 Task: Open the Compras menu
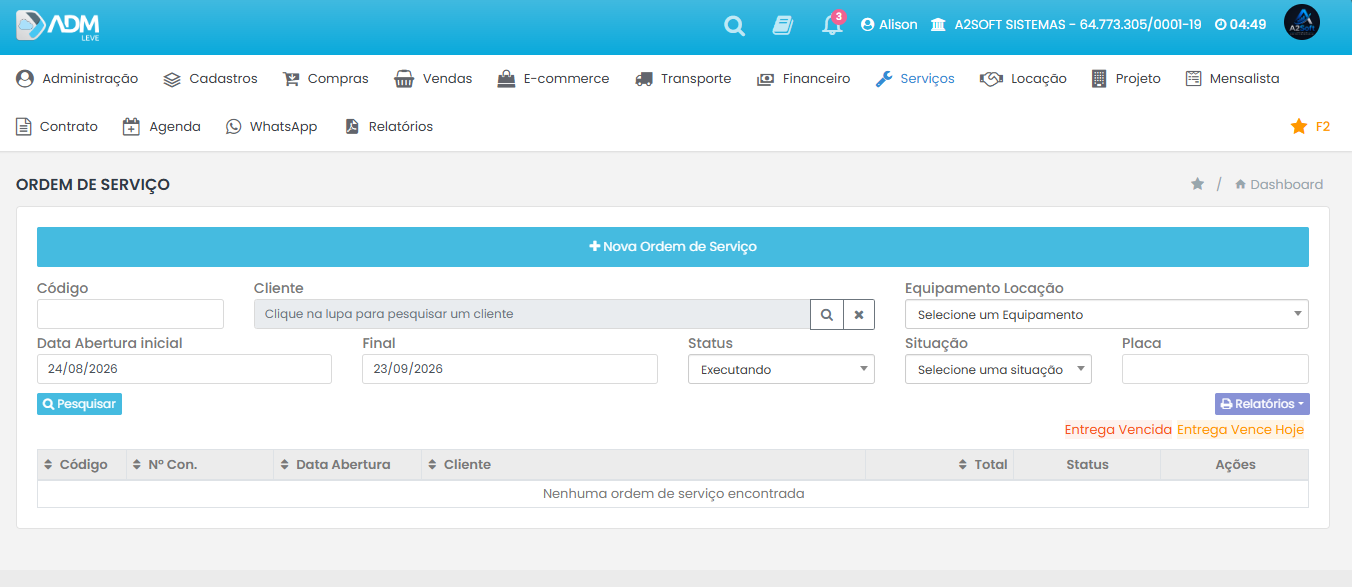click(325, 79)
